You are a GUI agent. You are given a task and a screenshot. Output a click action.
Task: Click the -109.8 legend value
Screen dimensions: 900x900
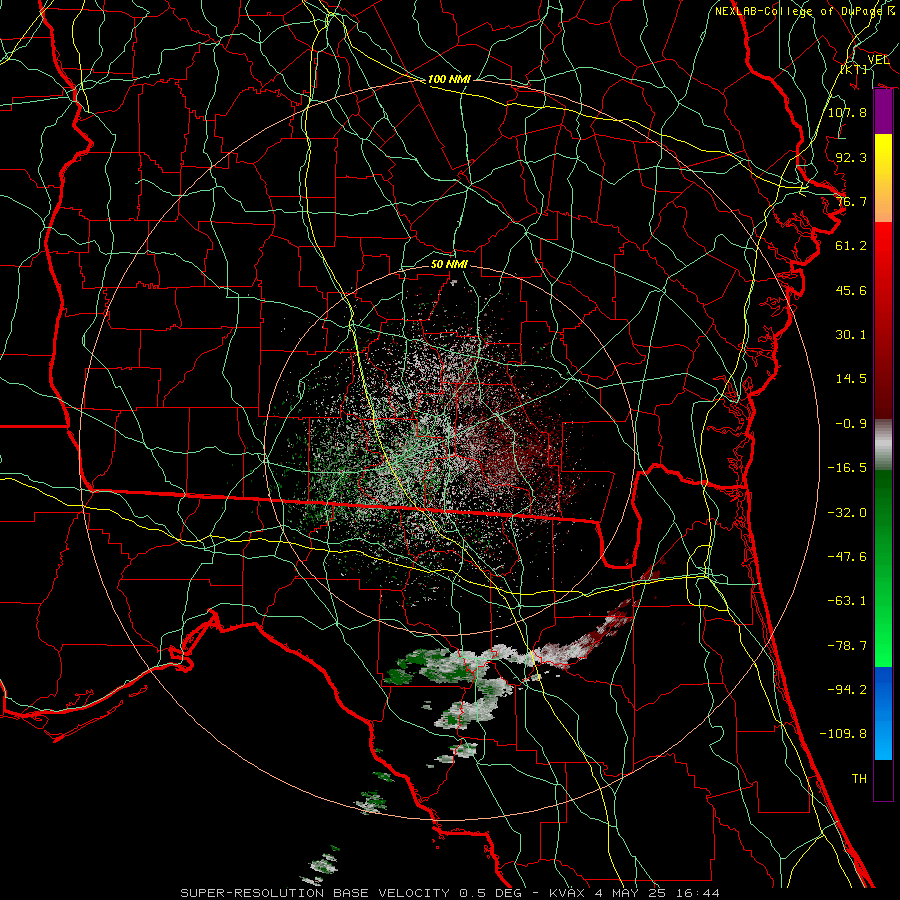click(843, 734)
